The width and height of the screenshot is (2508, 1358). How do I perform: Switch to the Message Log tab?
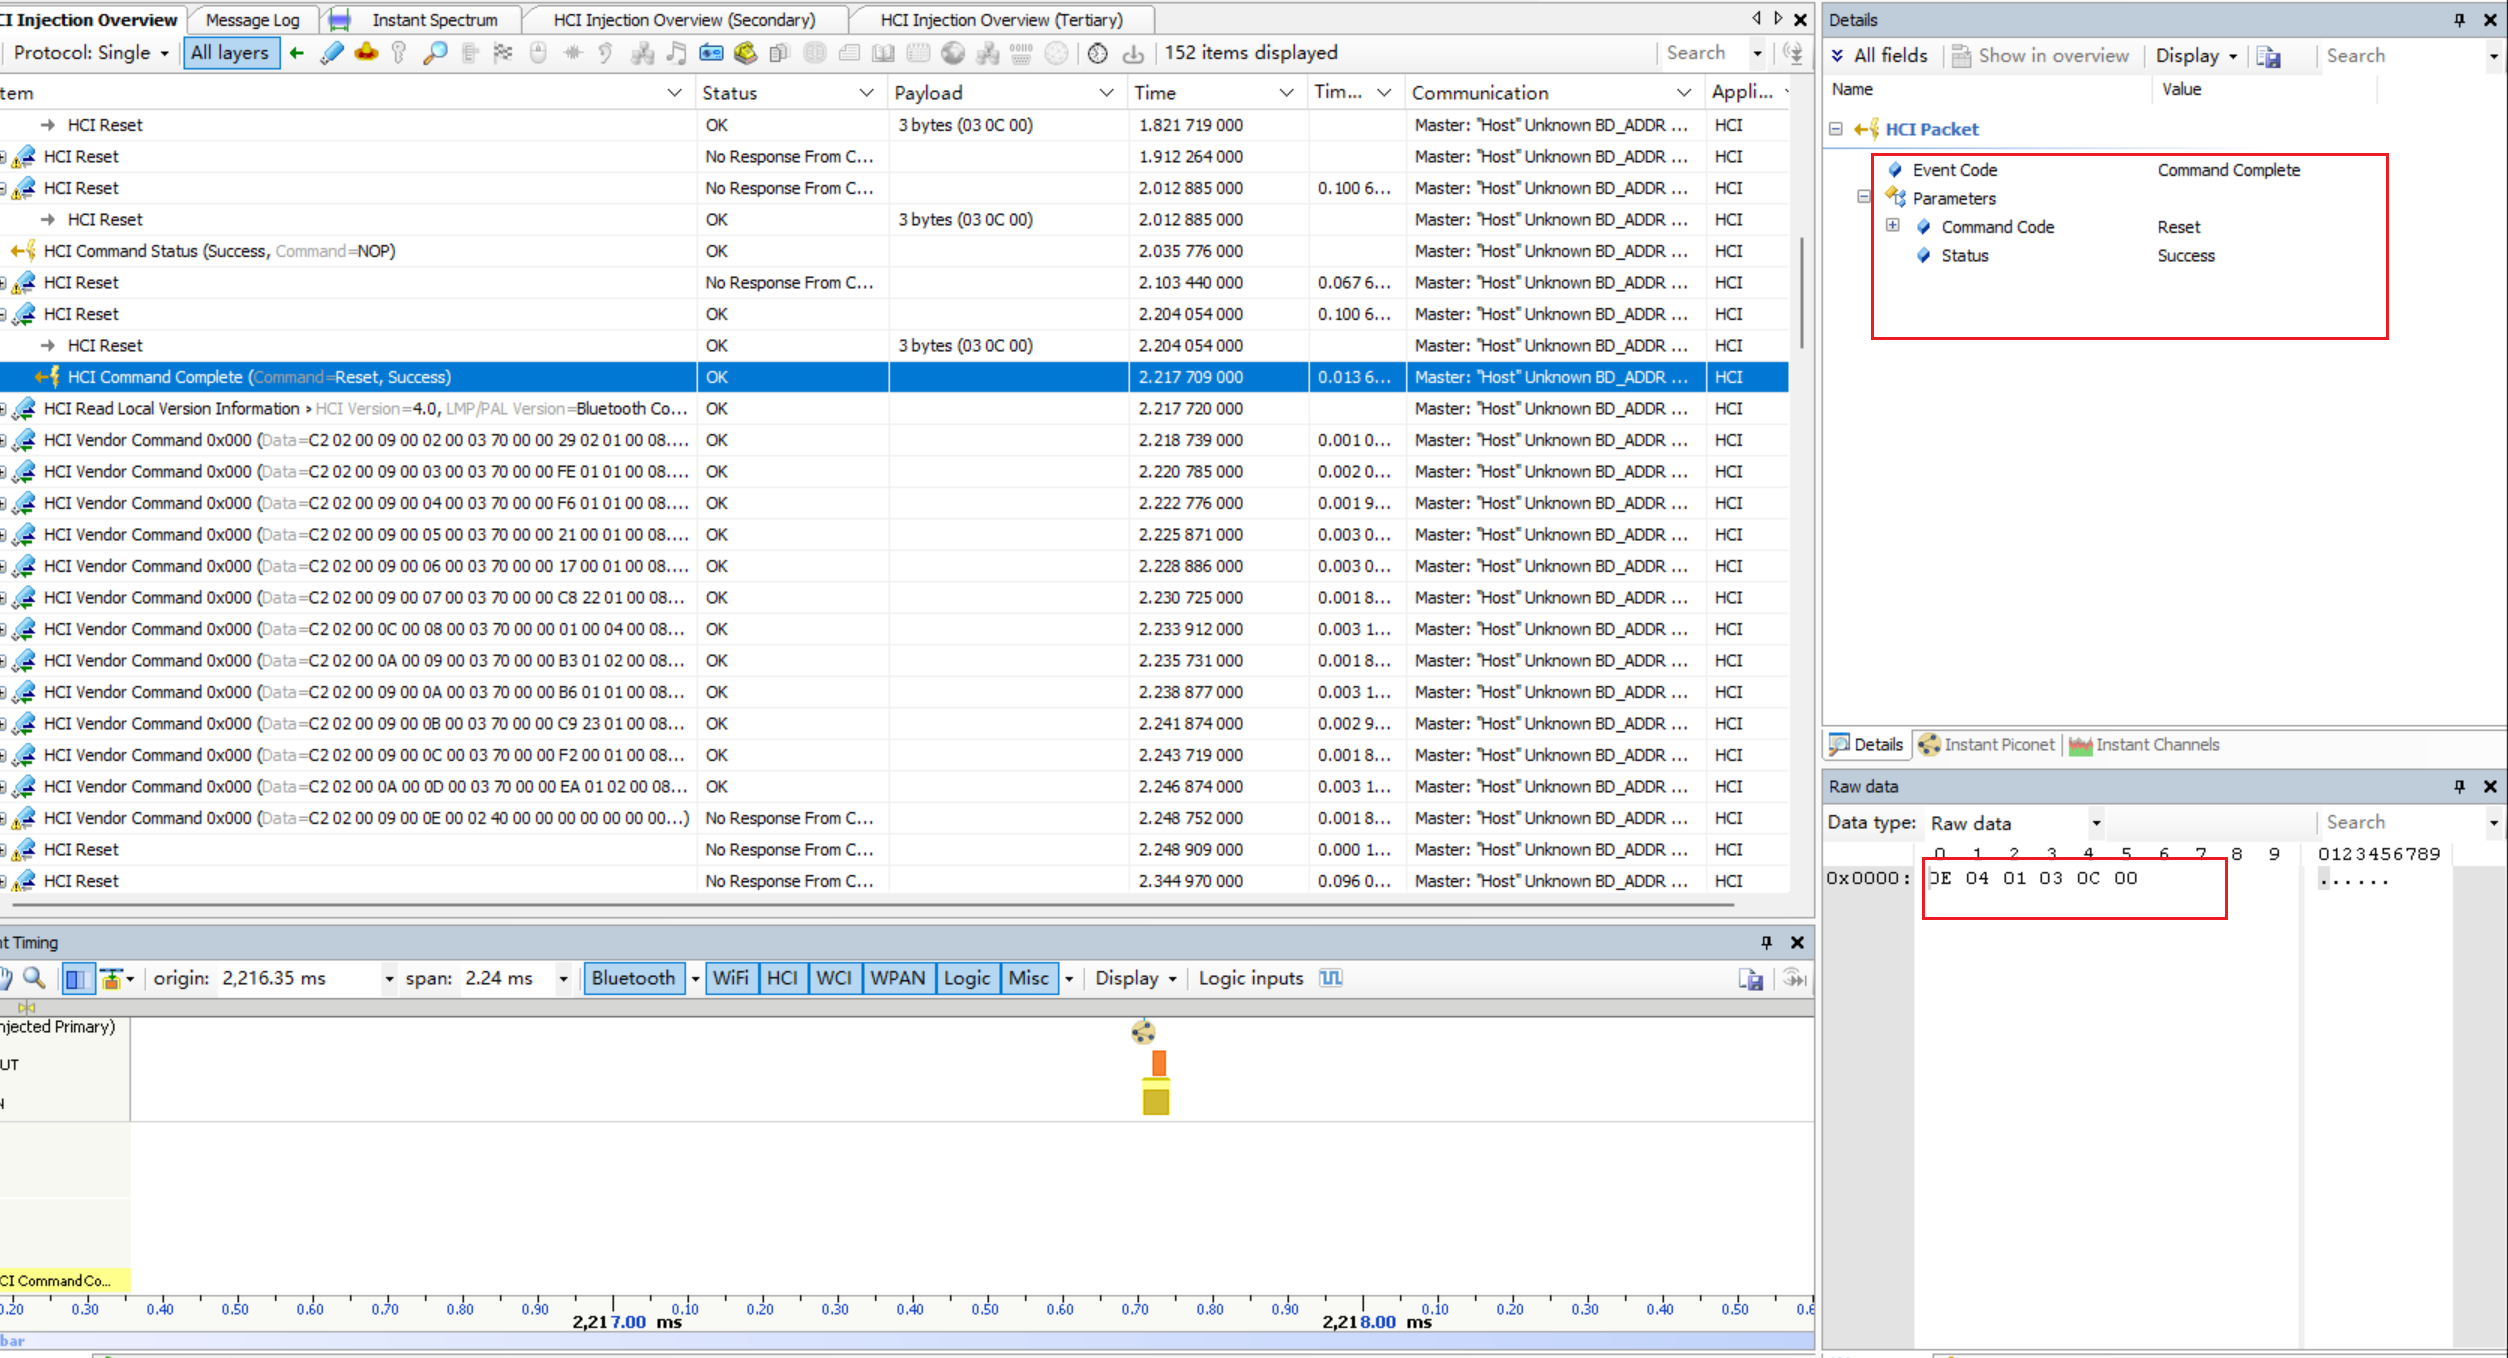[252, 20]
